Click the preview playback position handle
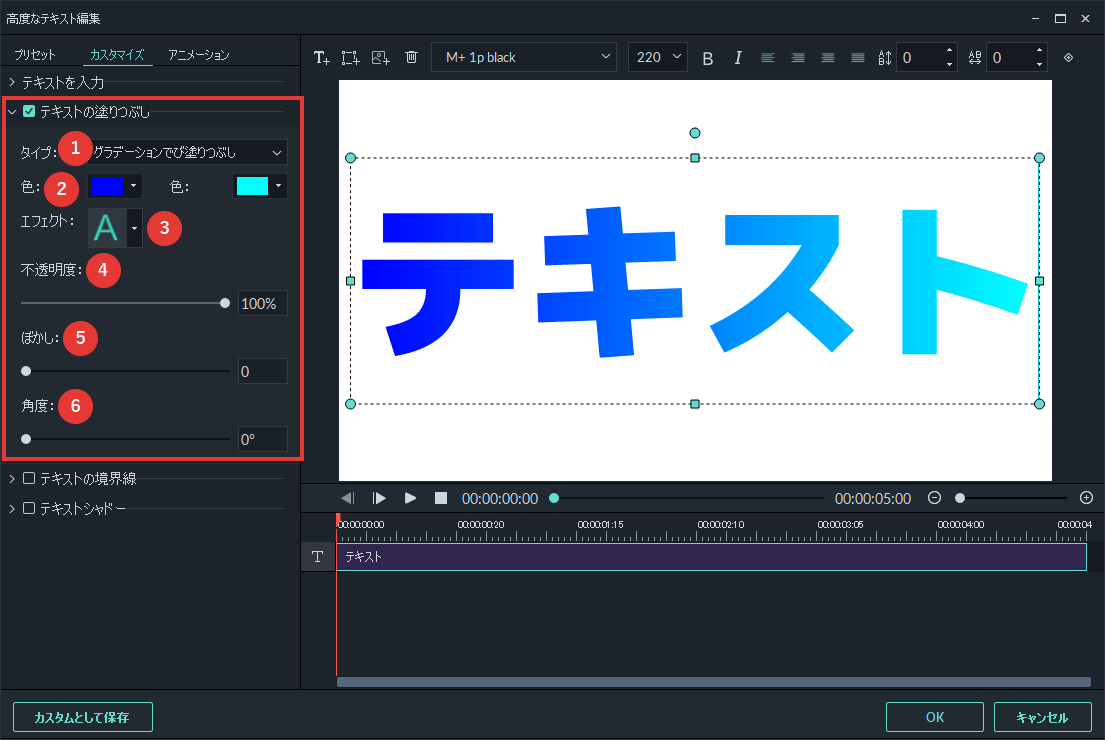1105x740 pixels. [554, 498]
